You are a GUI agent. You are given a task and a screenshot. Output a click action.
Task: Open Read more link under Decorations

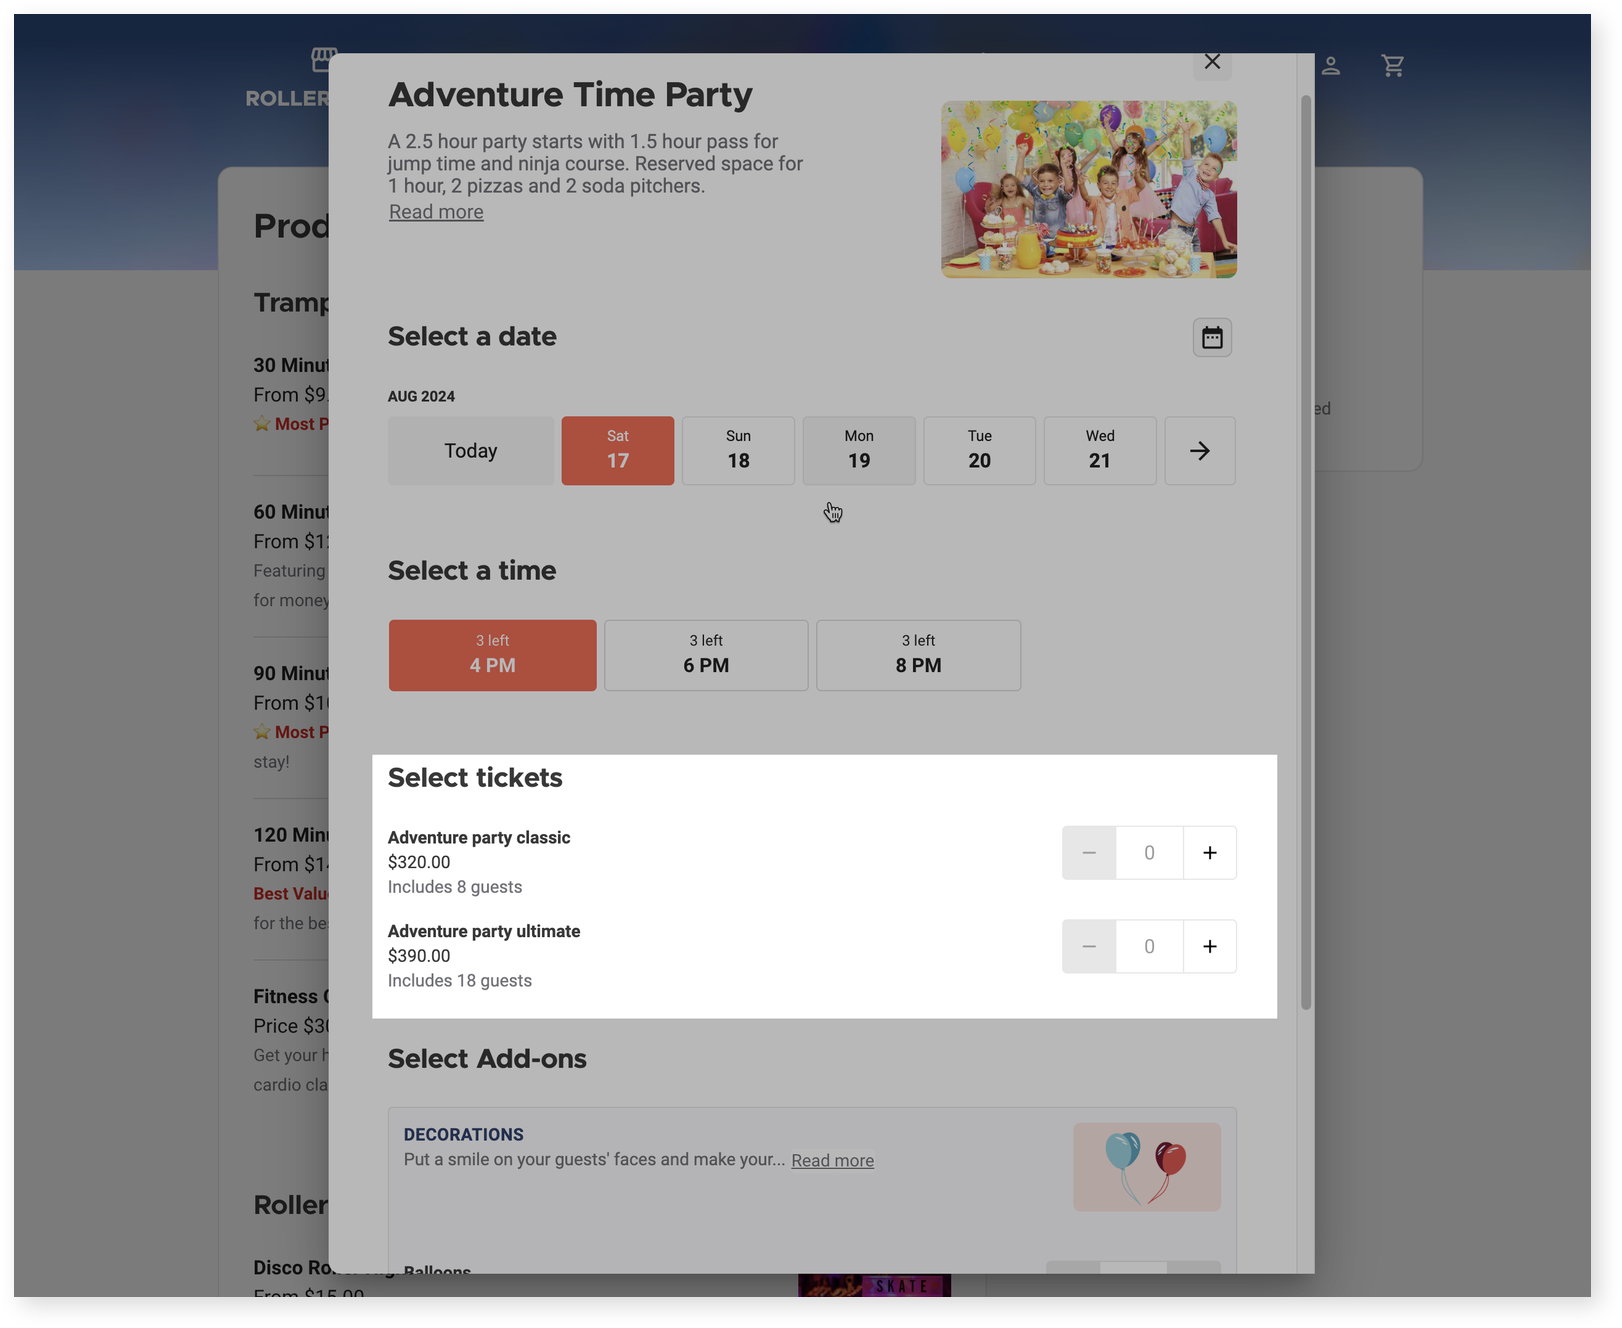click(832, 1161)
